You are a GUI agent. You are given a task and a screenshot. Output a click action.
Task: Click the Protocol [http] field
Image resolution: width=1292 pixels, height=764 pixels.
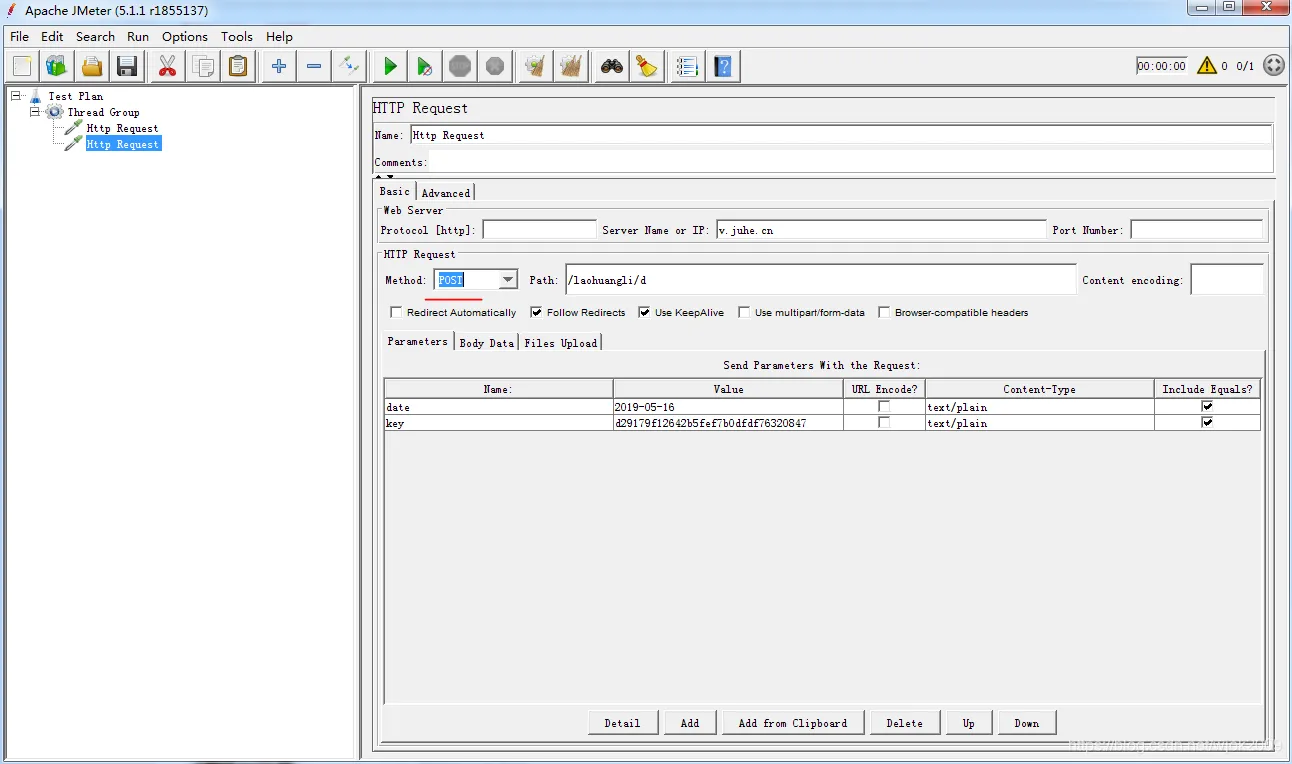(539, 230)
